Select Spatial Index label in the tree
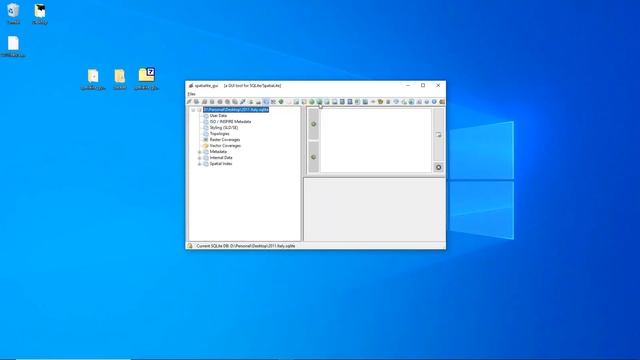 221,164
